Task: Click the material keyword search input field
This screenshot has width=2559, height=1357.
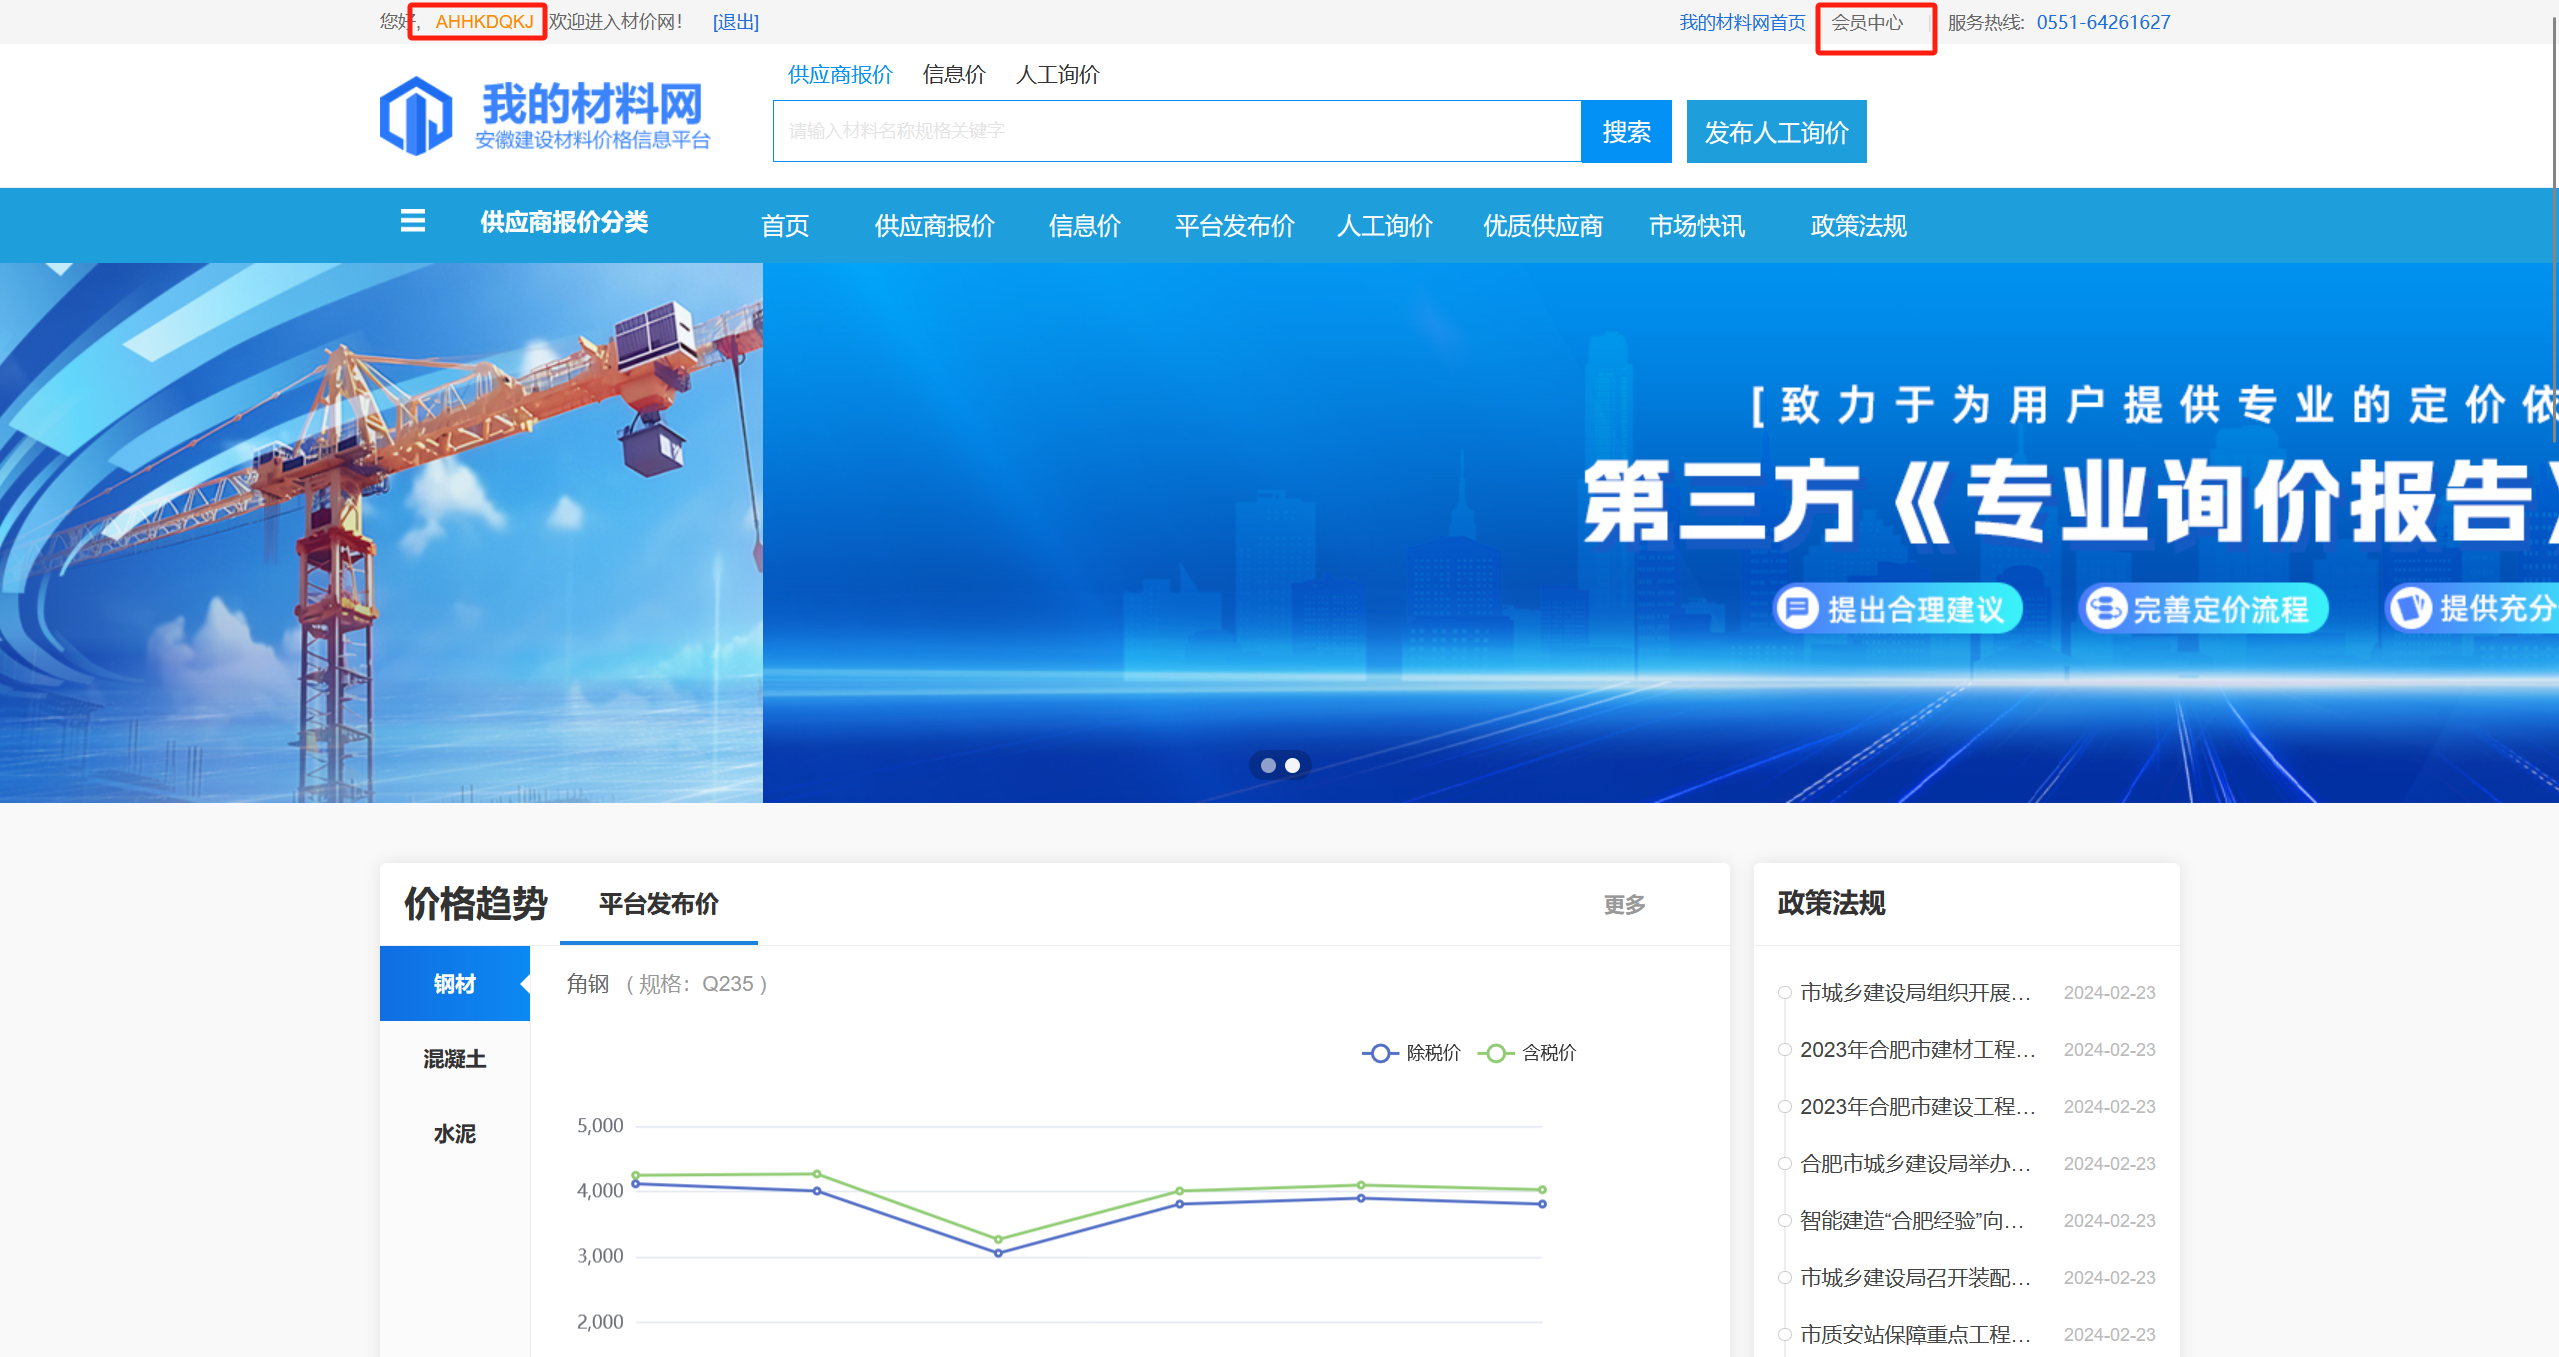Action: click(x=1176, y=131)
